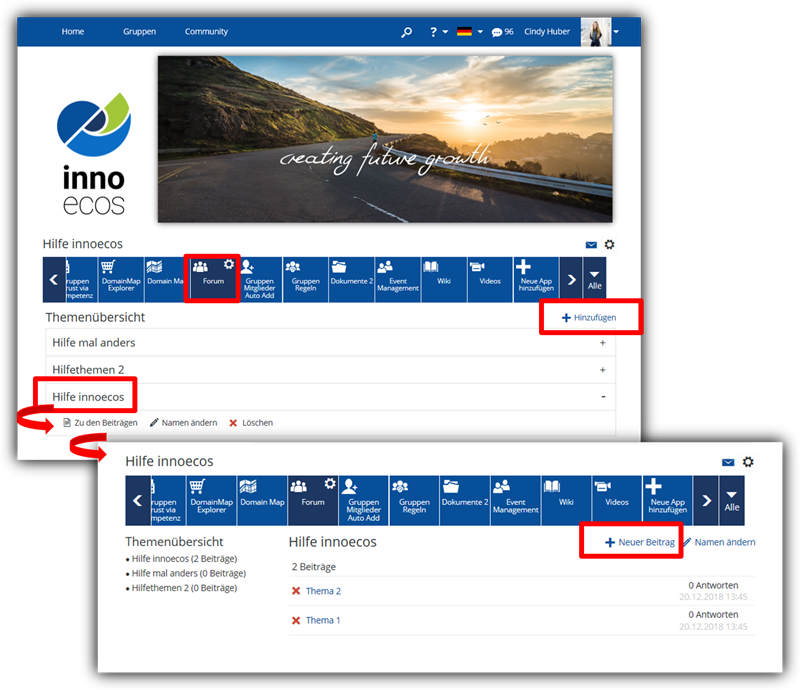Click the Hinzufügen button to add topic
Image resolution: width=800 pixels, height=690 pixels.
(x=589, y=318)
